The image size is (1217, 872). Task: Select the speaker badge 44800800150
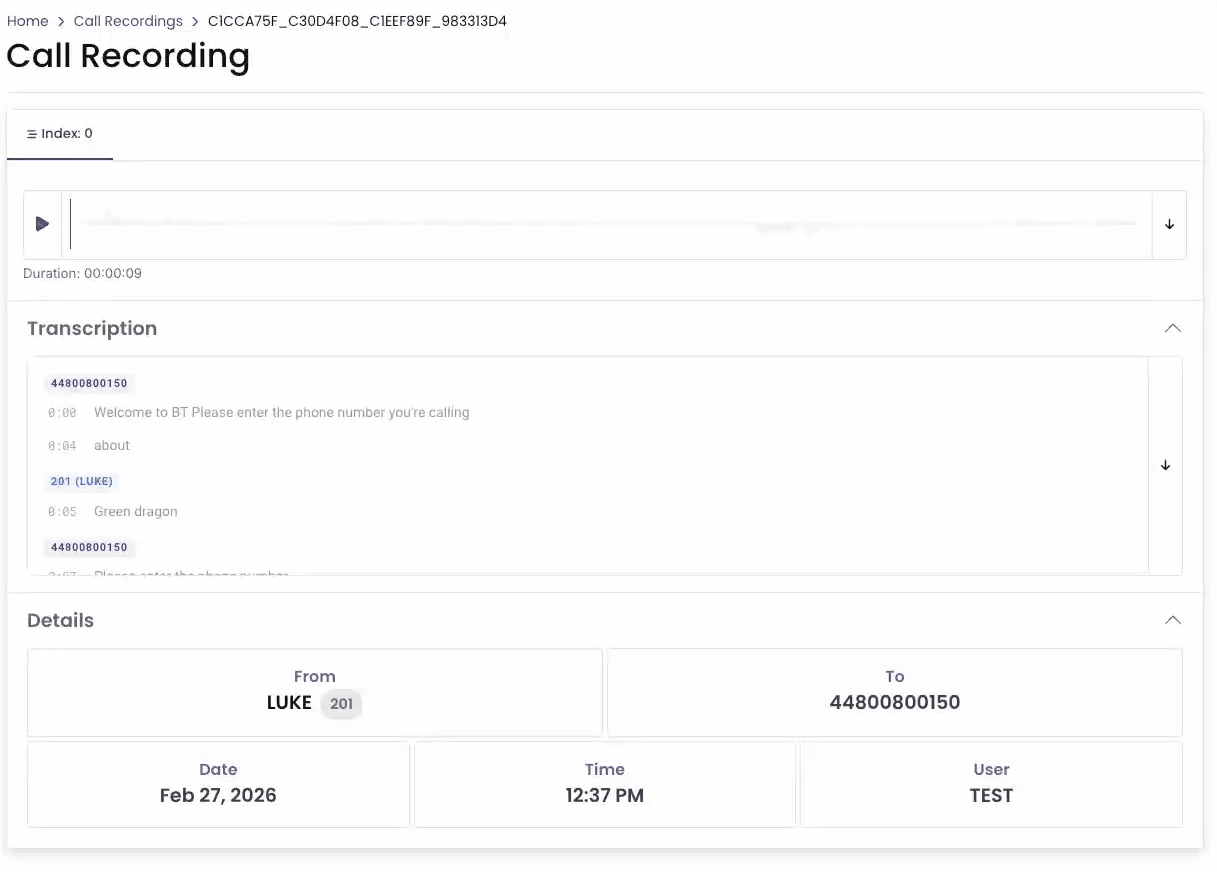[x=89, y=383]
